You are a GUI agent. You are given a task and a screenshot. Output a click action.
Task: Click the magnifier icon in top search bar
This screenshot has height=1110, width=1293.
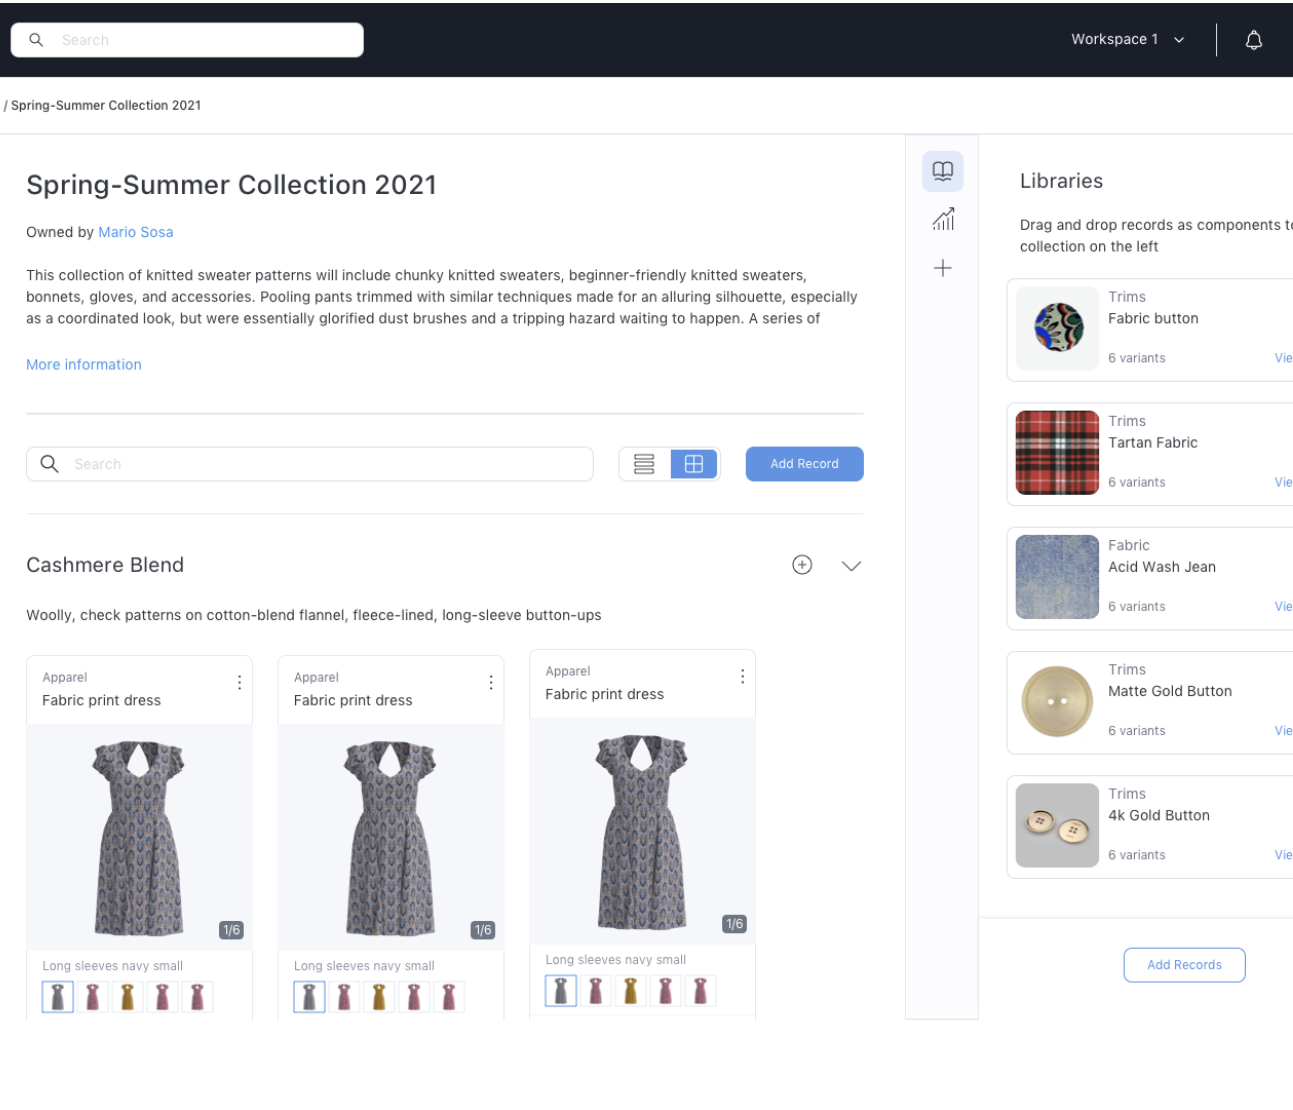36,40
